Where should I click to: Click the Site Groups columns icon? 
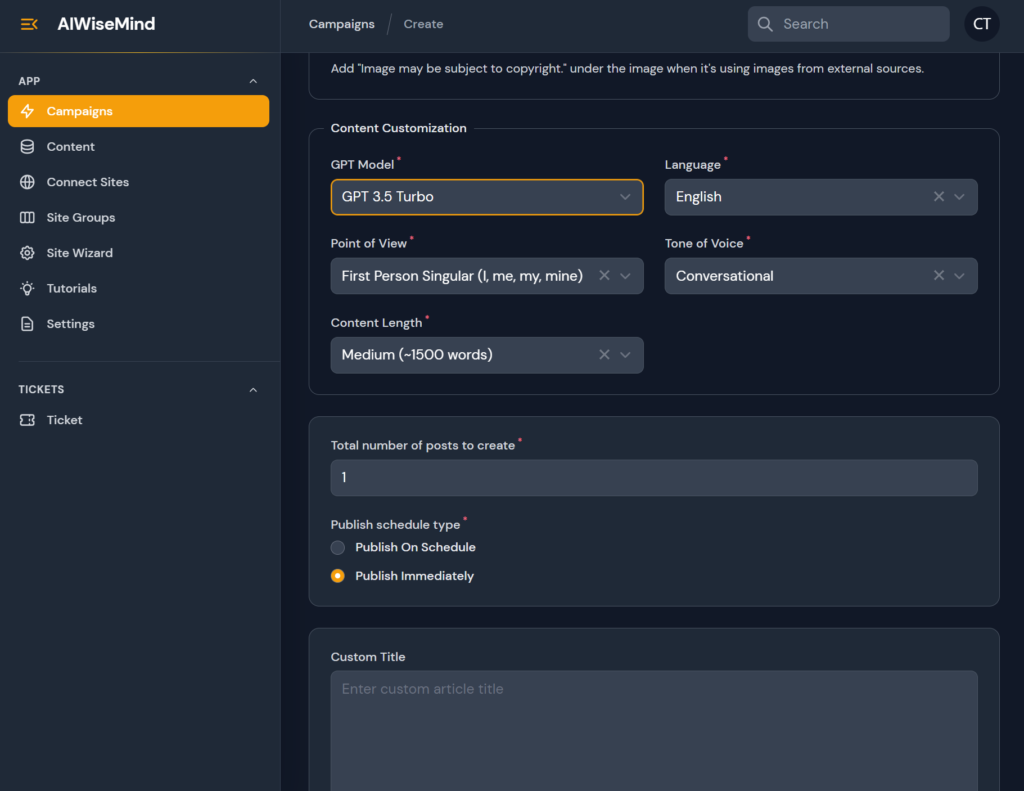click(x=28, y=218)
